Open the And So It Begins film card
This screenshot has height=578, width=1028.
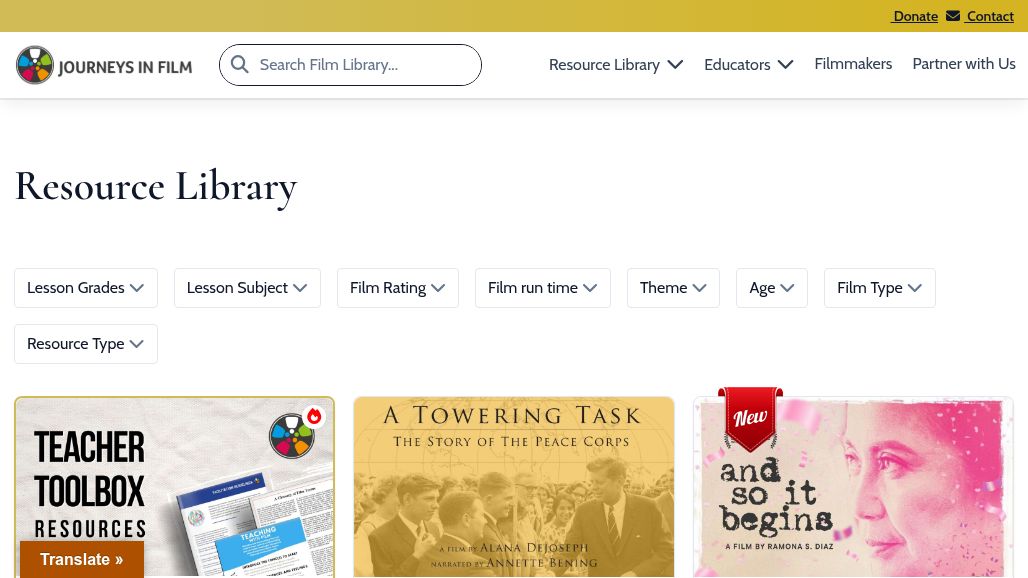pos(853,487)
